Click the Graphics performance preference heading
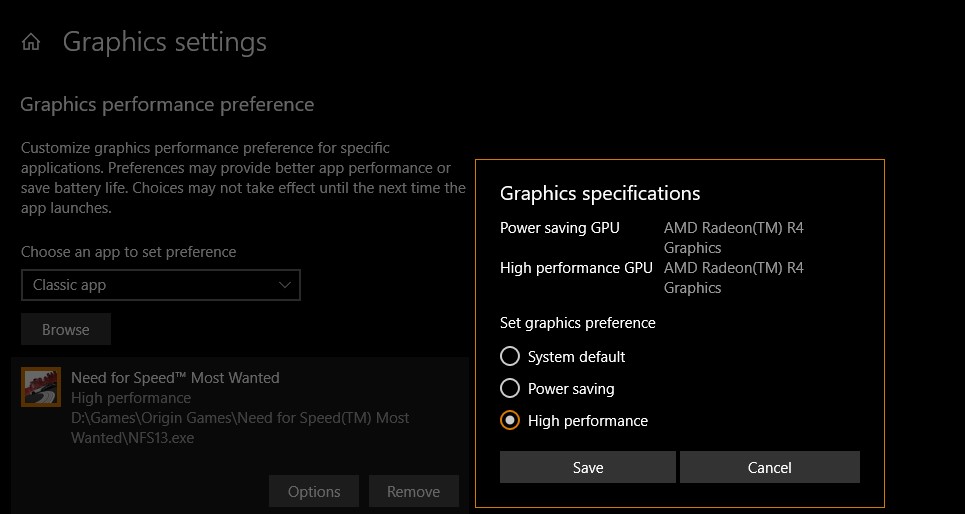The image size is (965, 514). point(167,104)
